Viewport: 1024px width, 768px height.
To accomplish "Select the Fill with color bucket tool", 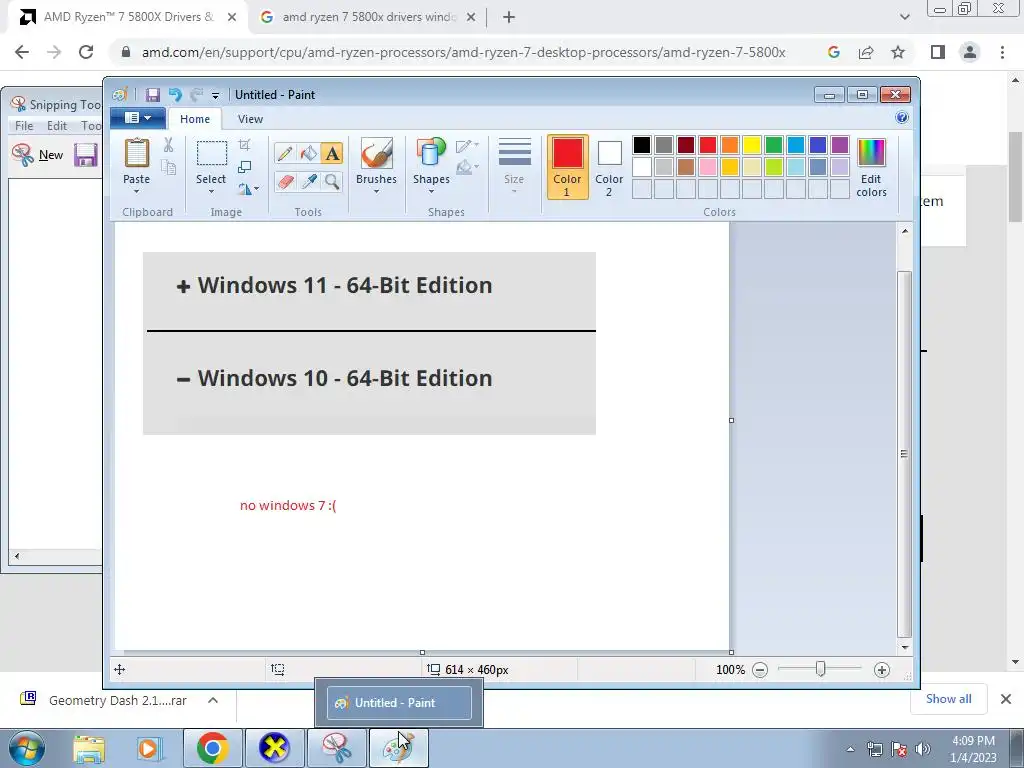I will [308, 153].
